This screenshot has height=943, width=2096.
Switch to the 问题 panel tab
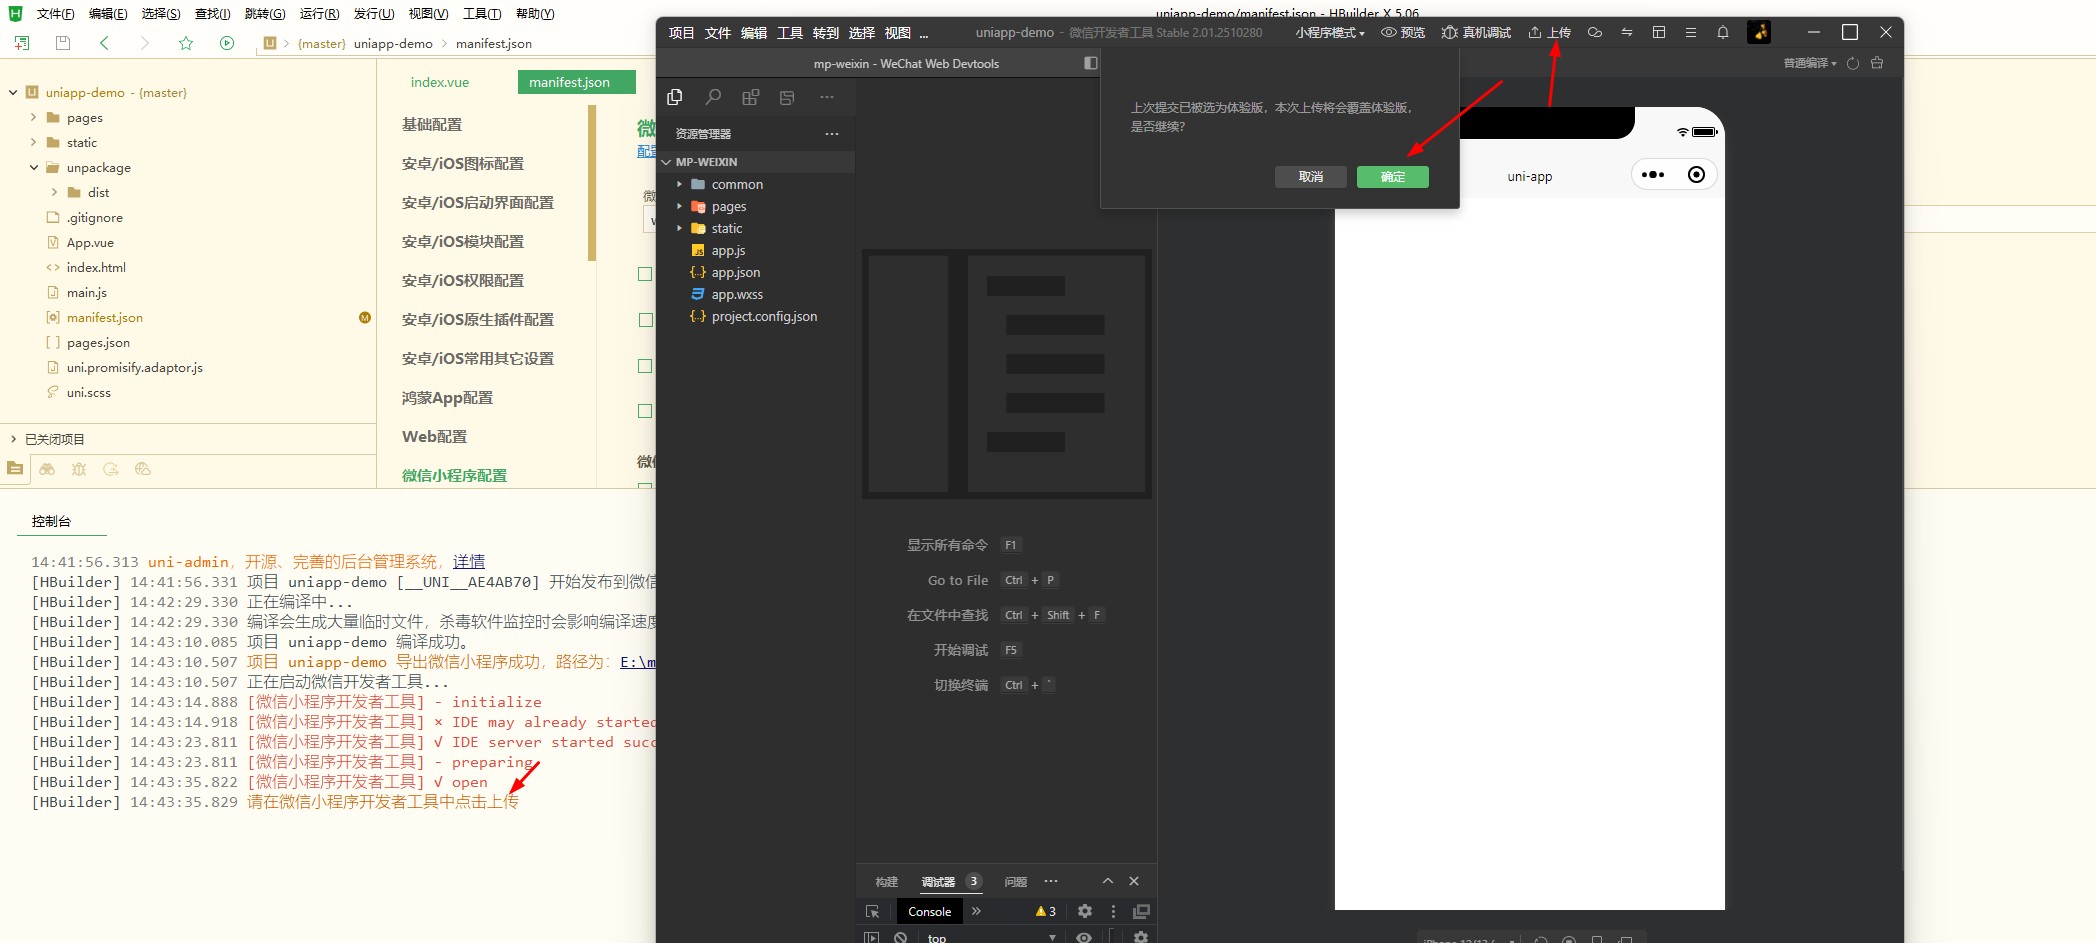pos(1016,881)
